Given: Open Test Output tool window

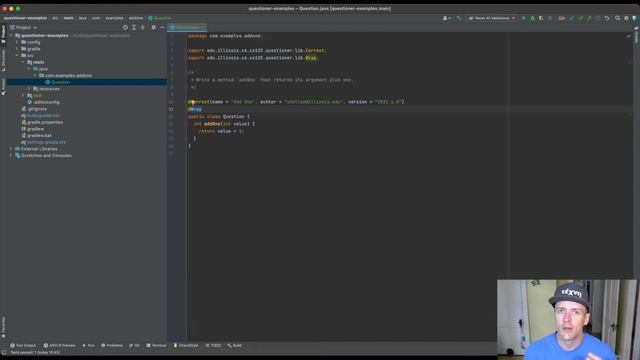Looking at the screenshot, I should coord(23,345).
